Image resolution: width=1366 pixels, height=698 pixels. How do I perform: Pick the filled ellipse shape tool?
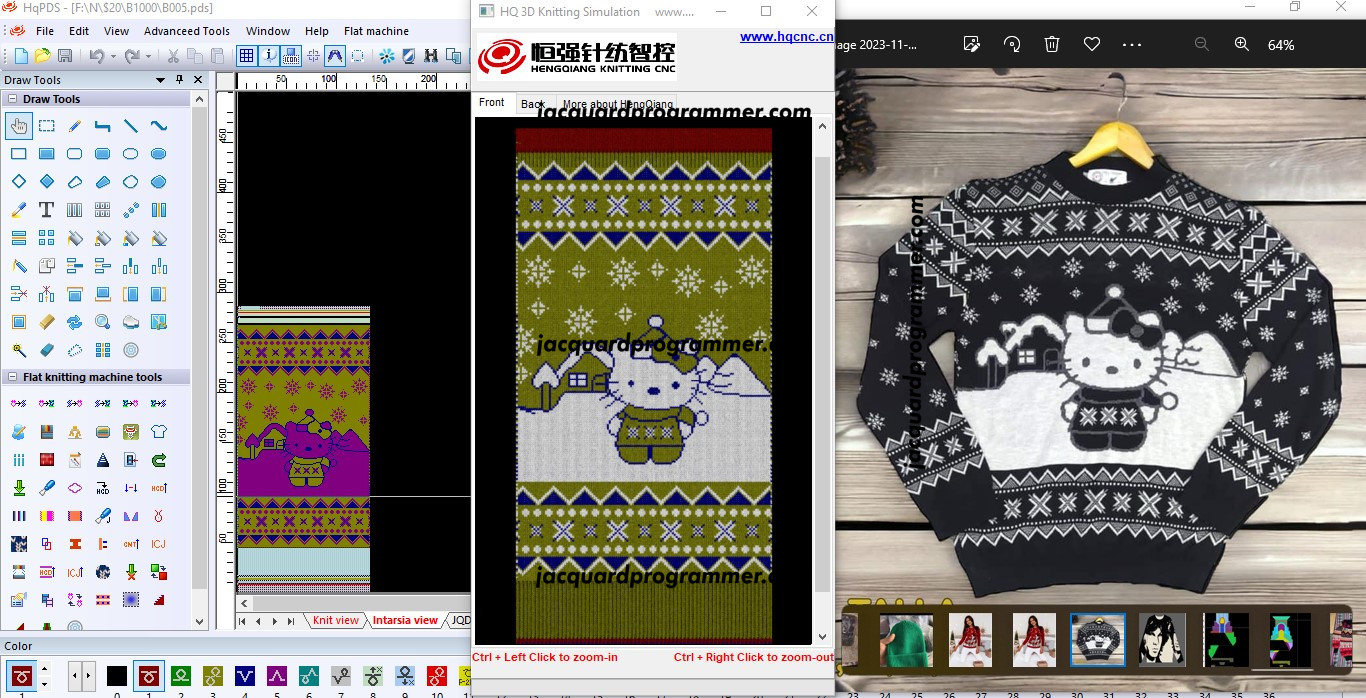pyautogui.click(x=158, y=154)
